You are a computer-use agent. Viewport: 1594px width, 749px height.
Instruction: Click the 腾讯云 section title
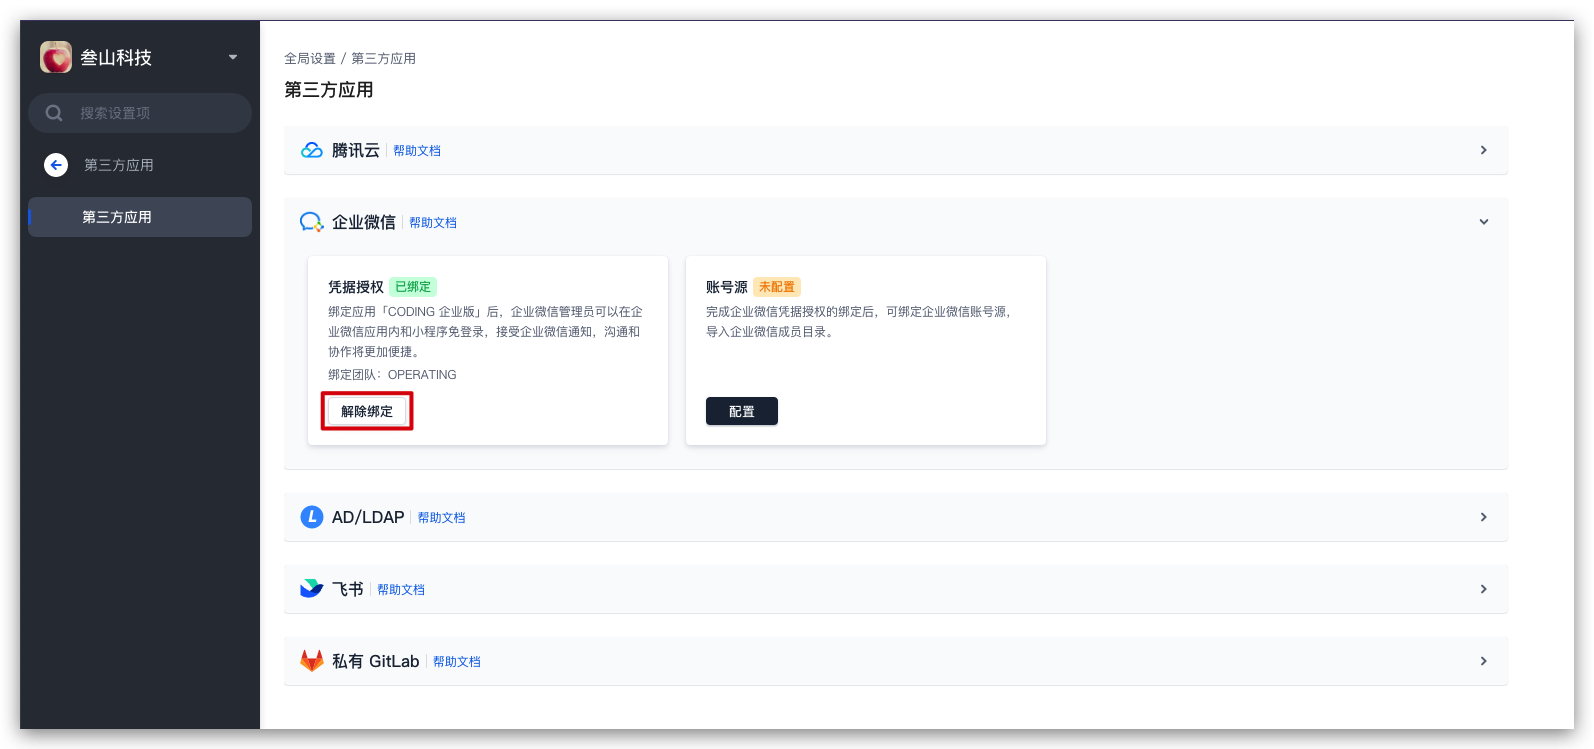[356, 150]
